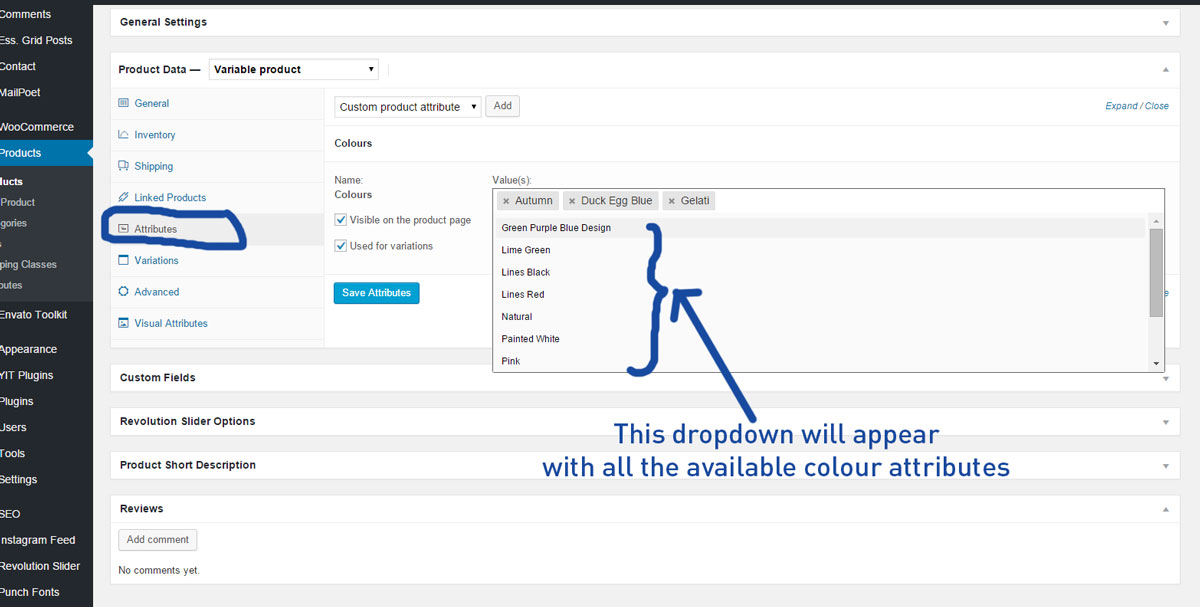The width and height of the screenshot is (1200, 607).
Task: Click the Advanced gear icon
Action: tap(124, 292)
